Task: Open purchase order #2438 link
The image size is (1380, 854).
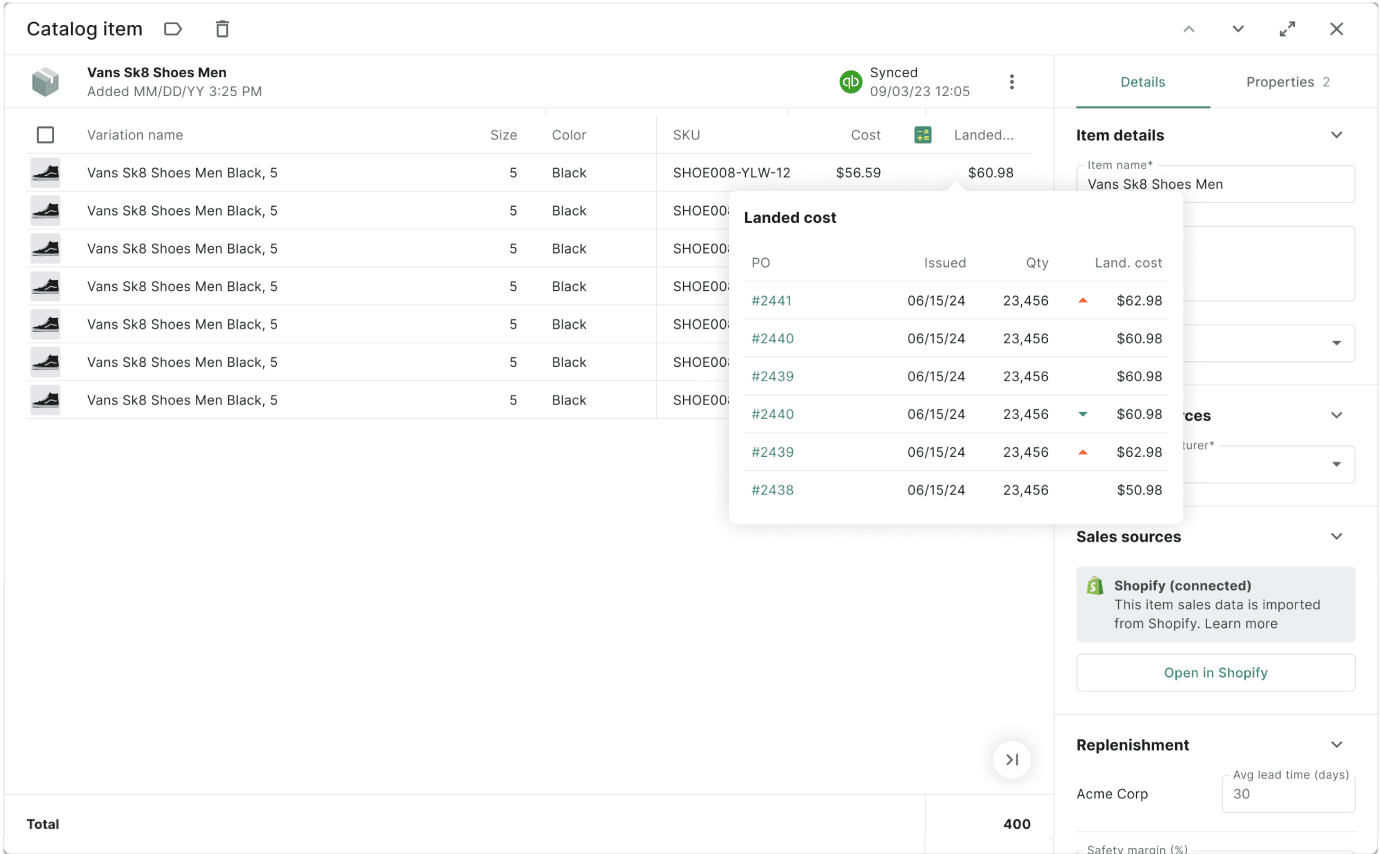Action: [x=772, y=490]
